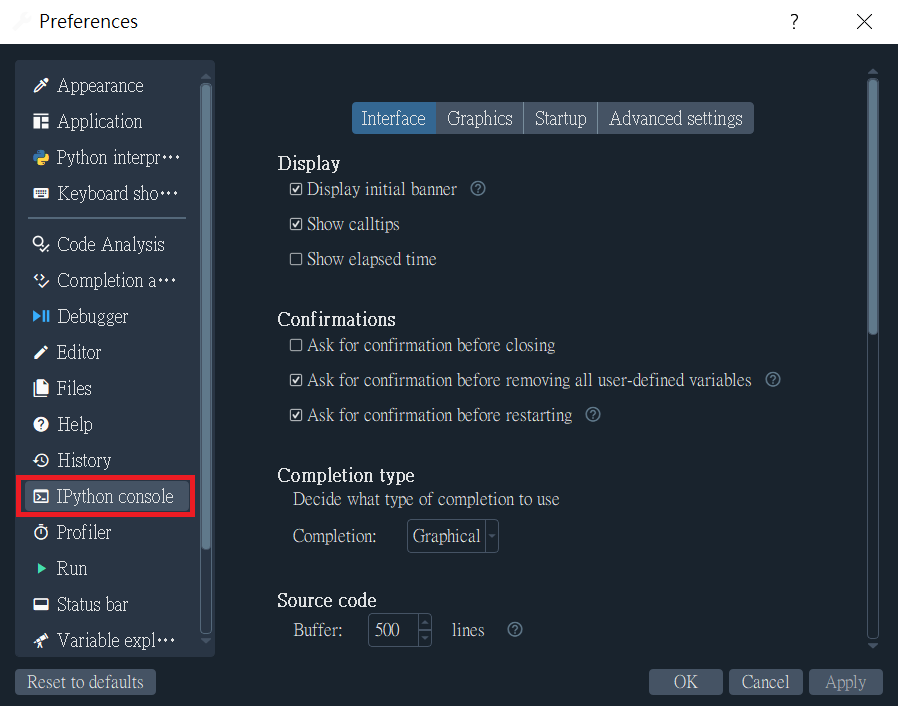The image size is (898, 706).
Task: Toggle Ask for confirmation before closing
Action: click(x=296, y=345)
